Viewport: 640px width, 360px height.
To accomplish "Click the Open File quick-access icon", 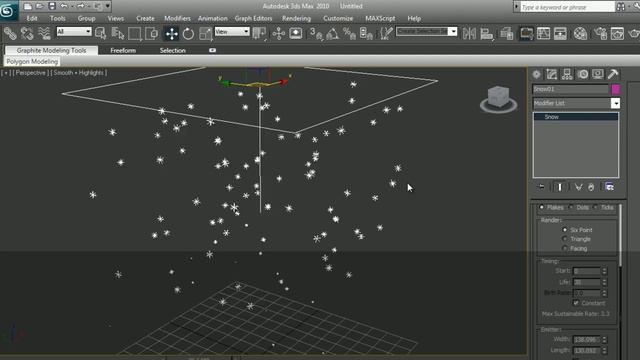I will (40, 6).
